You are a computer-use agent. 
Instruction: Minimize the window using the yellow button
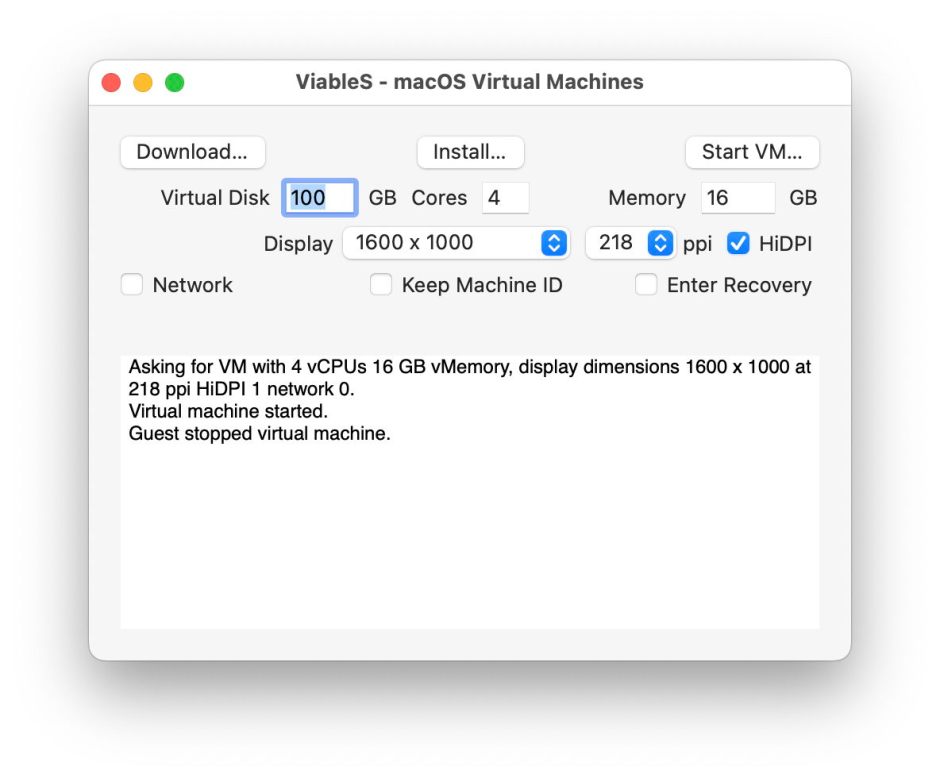[143, 83]
